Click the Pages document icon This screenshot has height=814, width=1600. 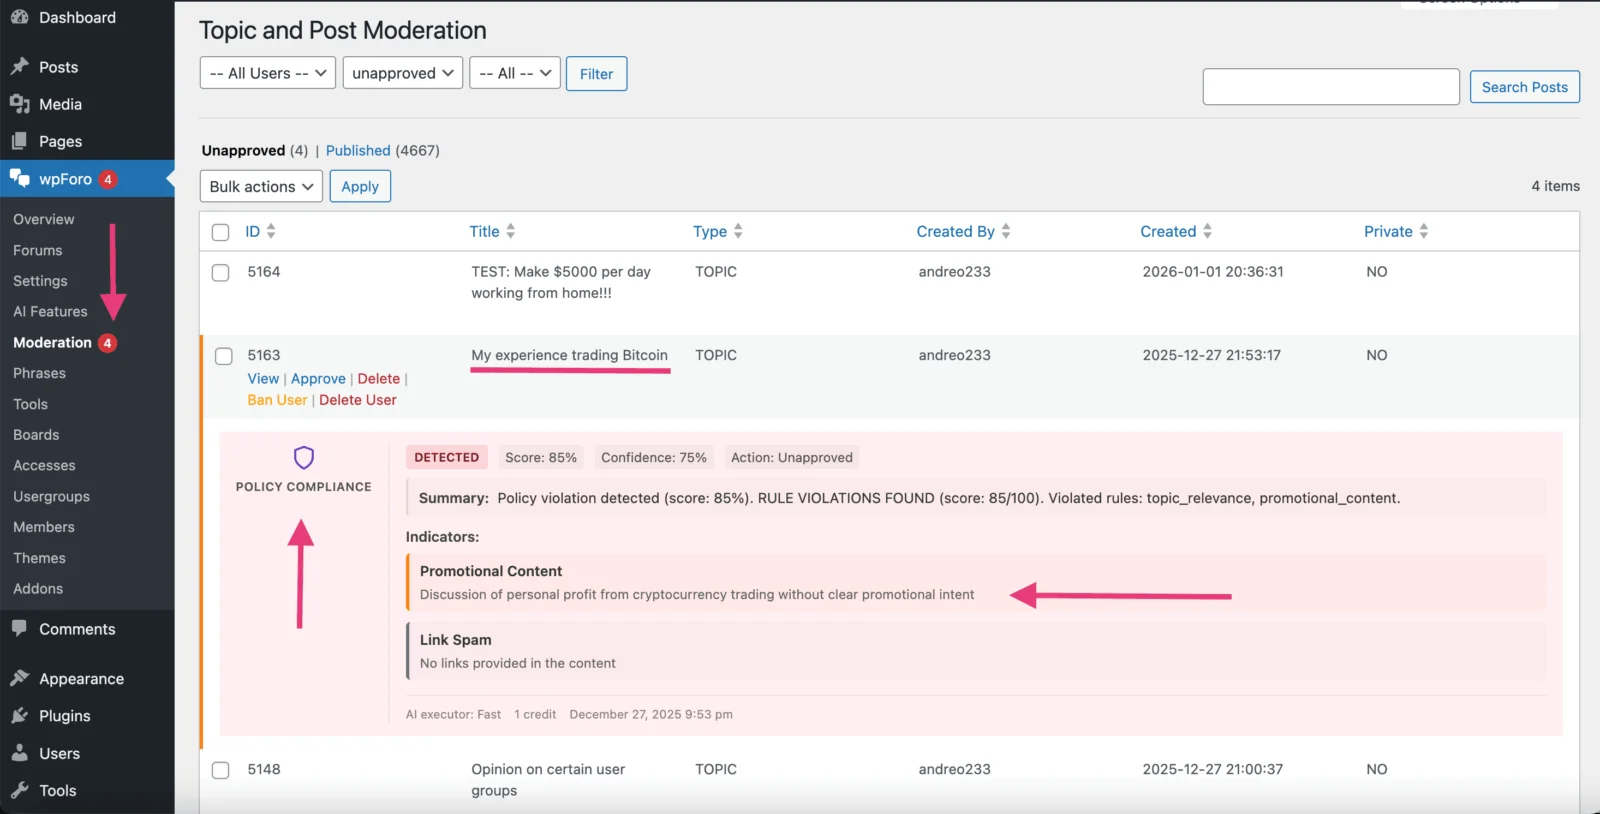pyautogui.click(x=19, y=141)
